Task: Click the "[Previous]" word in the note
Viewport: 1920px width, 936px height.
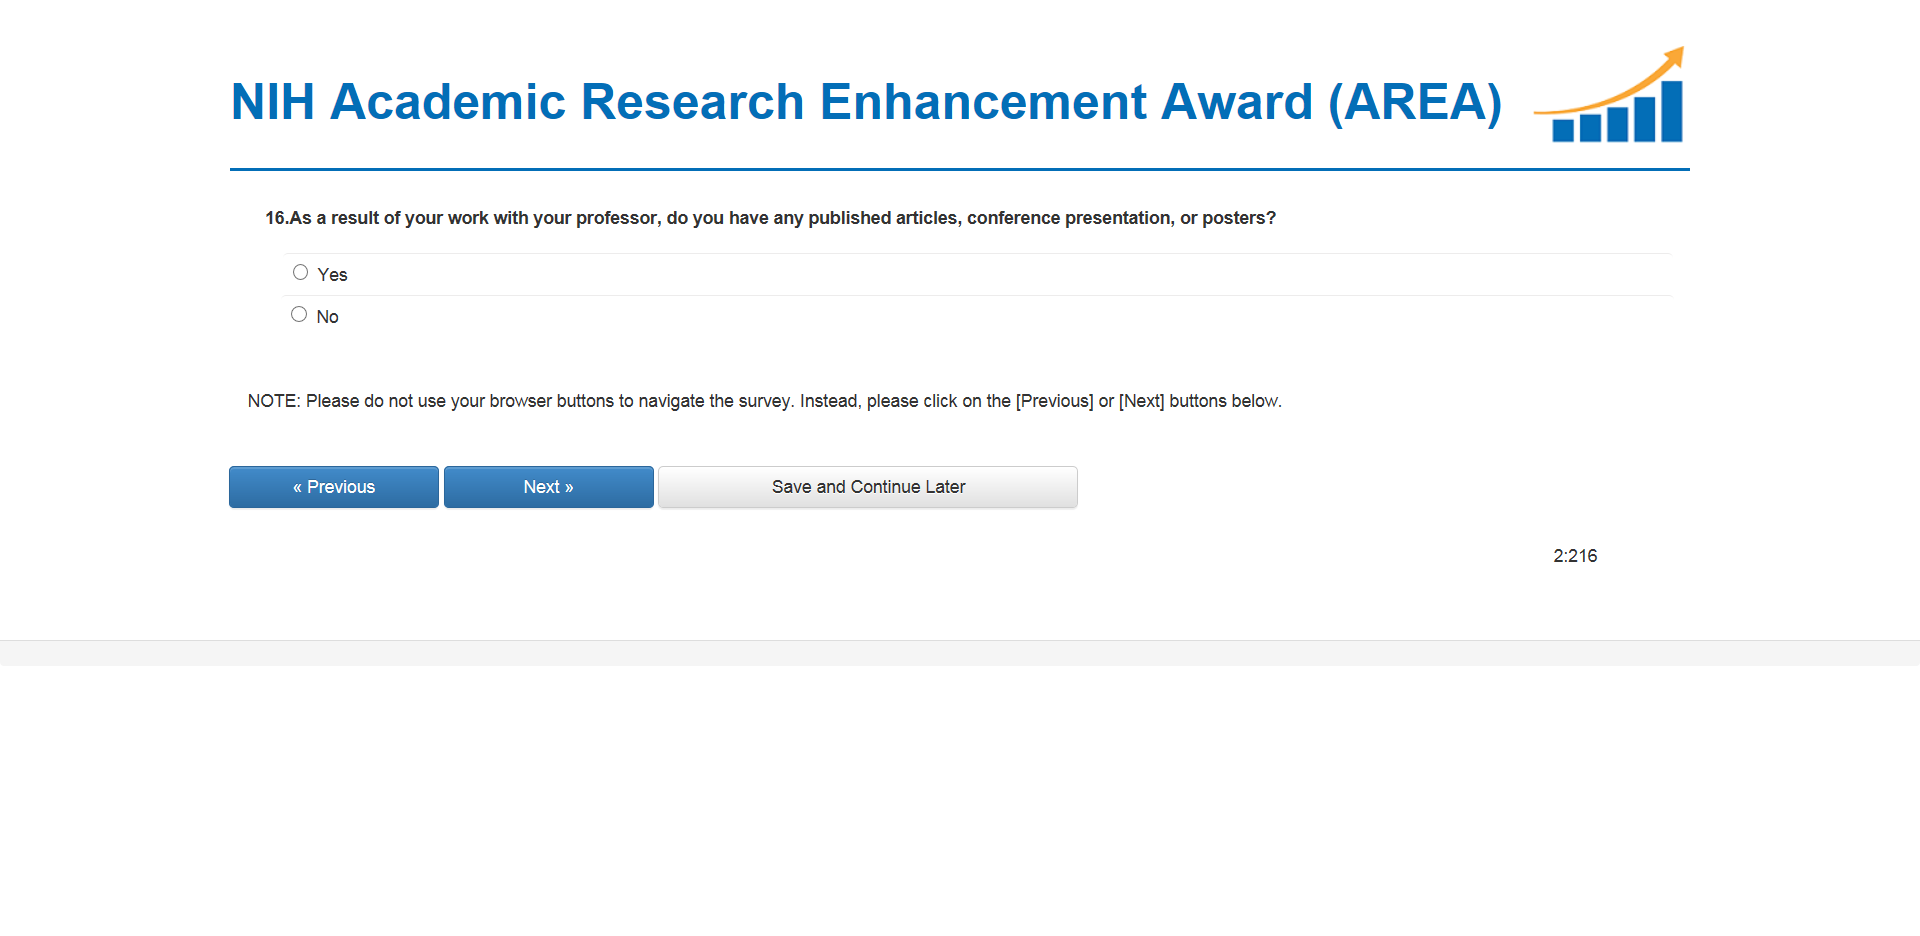Action: click(1054, 401)
